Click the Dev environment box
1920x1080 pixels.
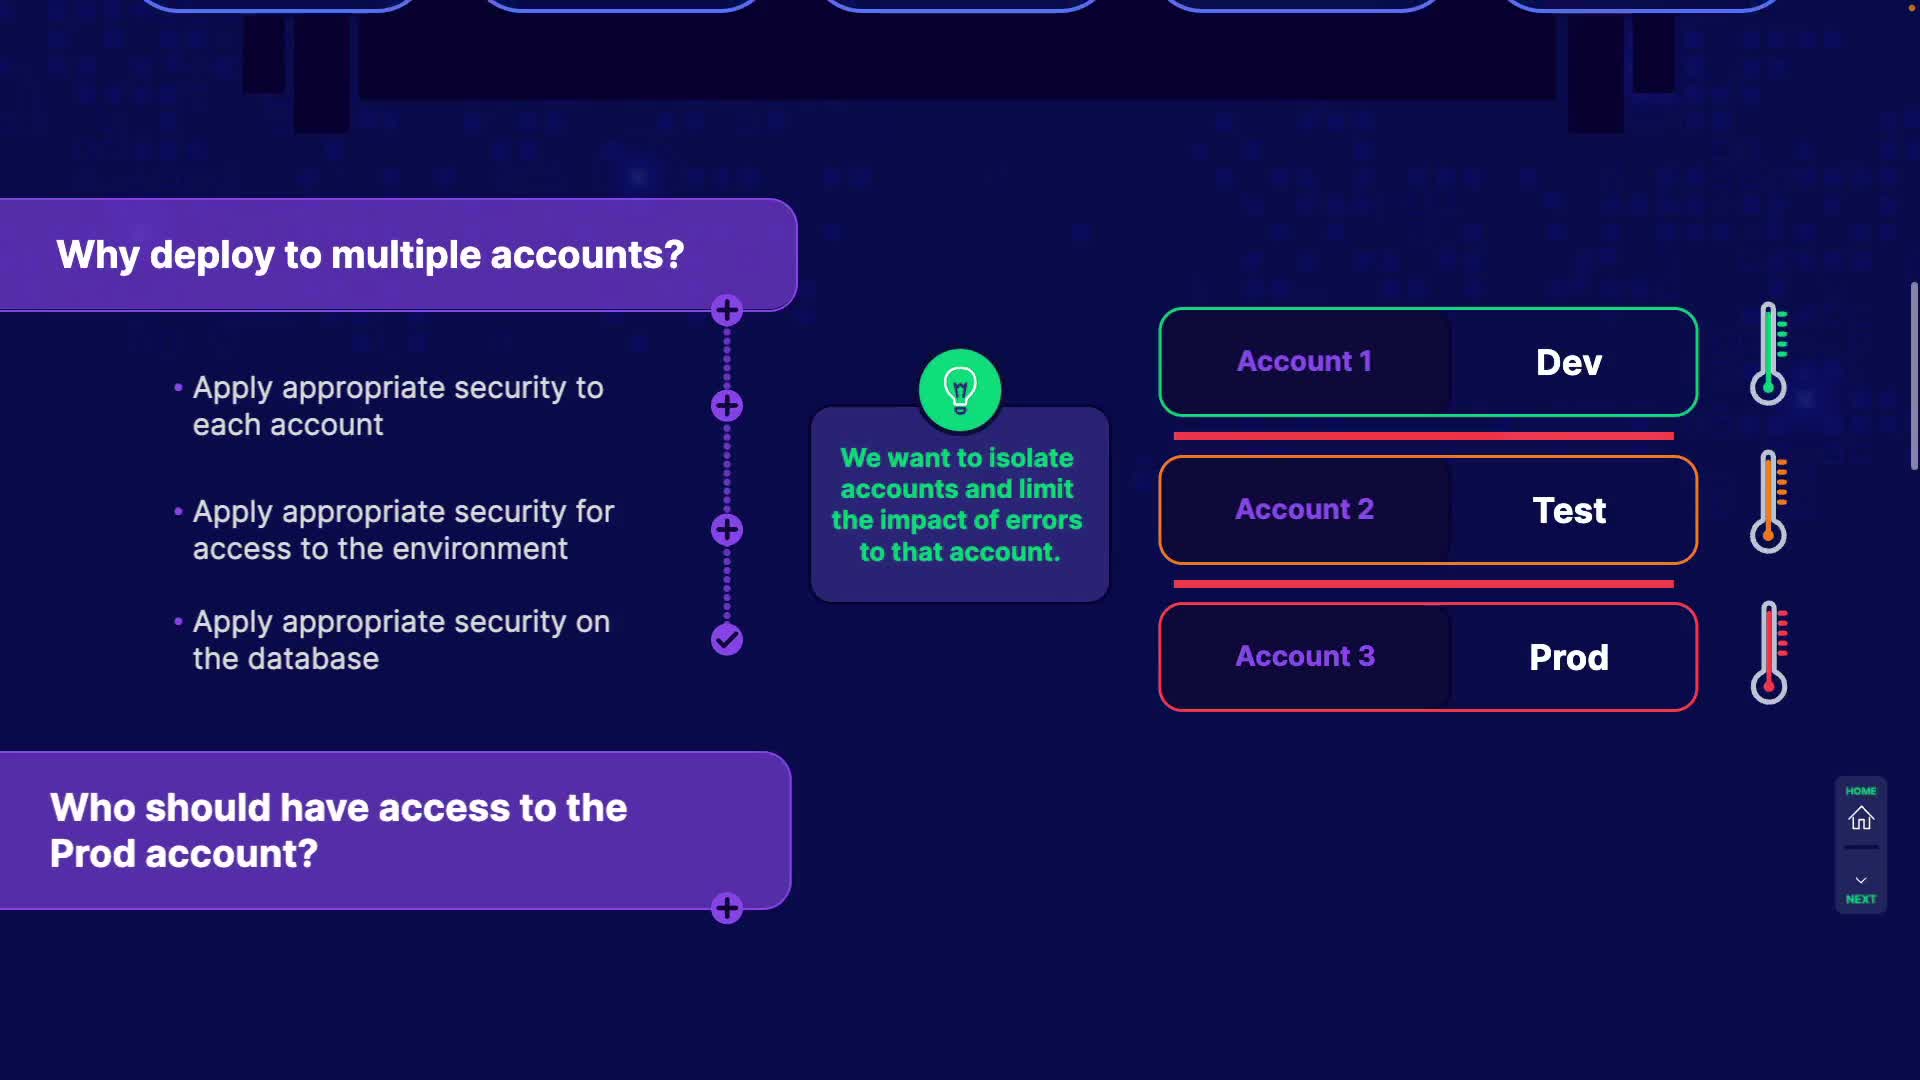point(1568,362)
